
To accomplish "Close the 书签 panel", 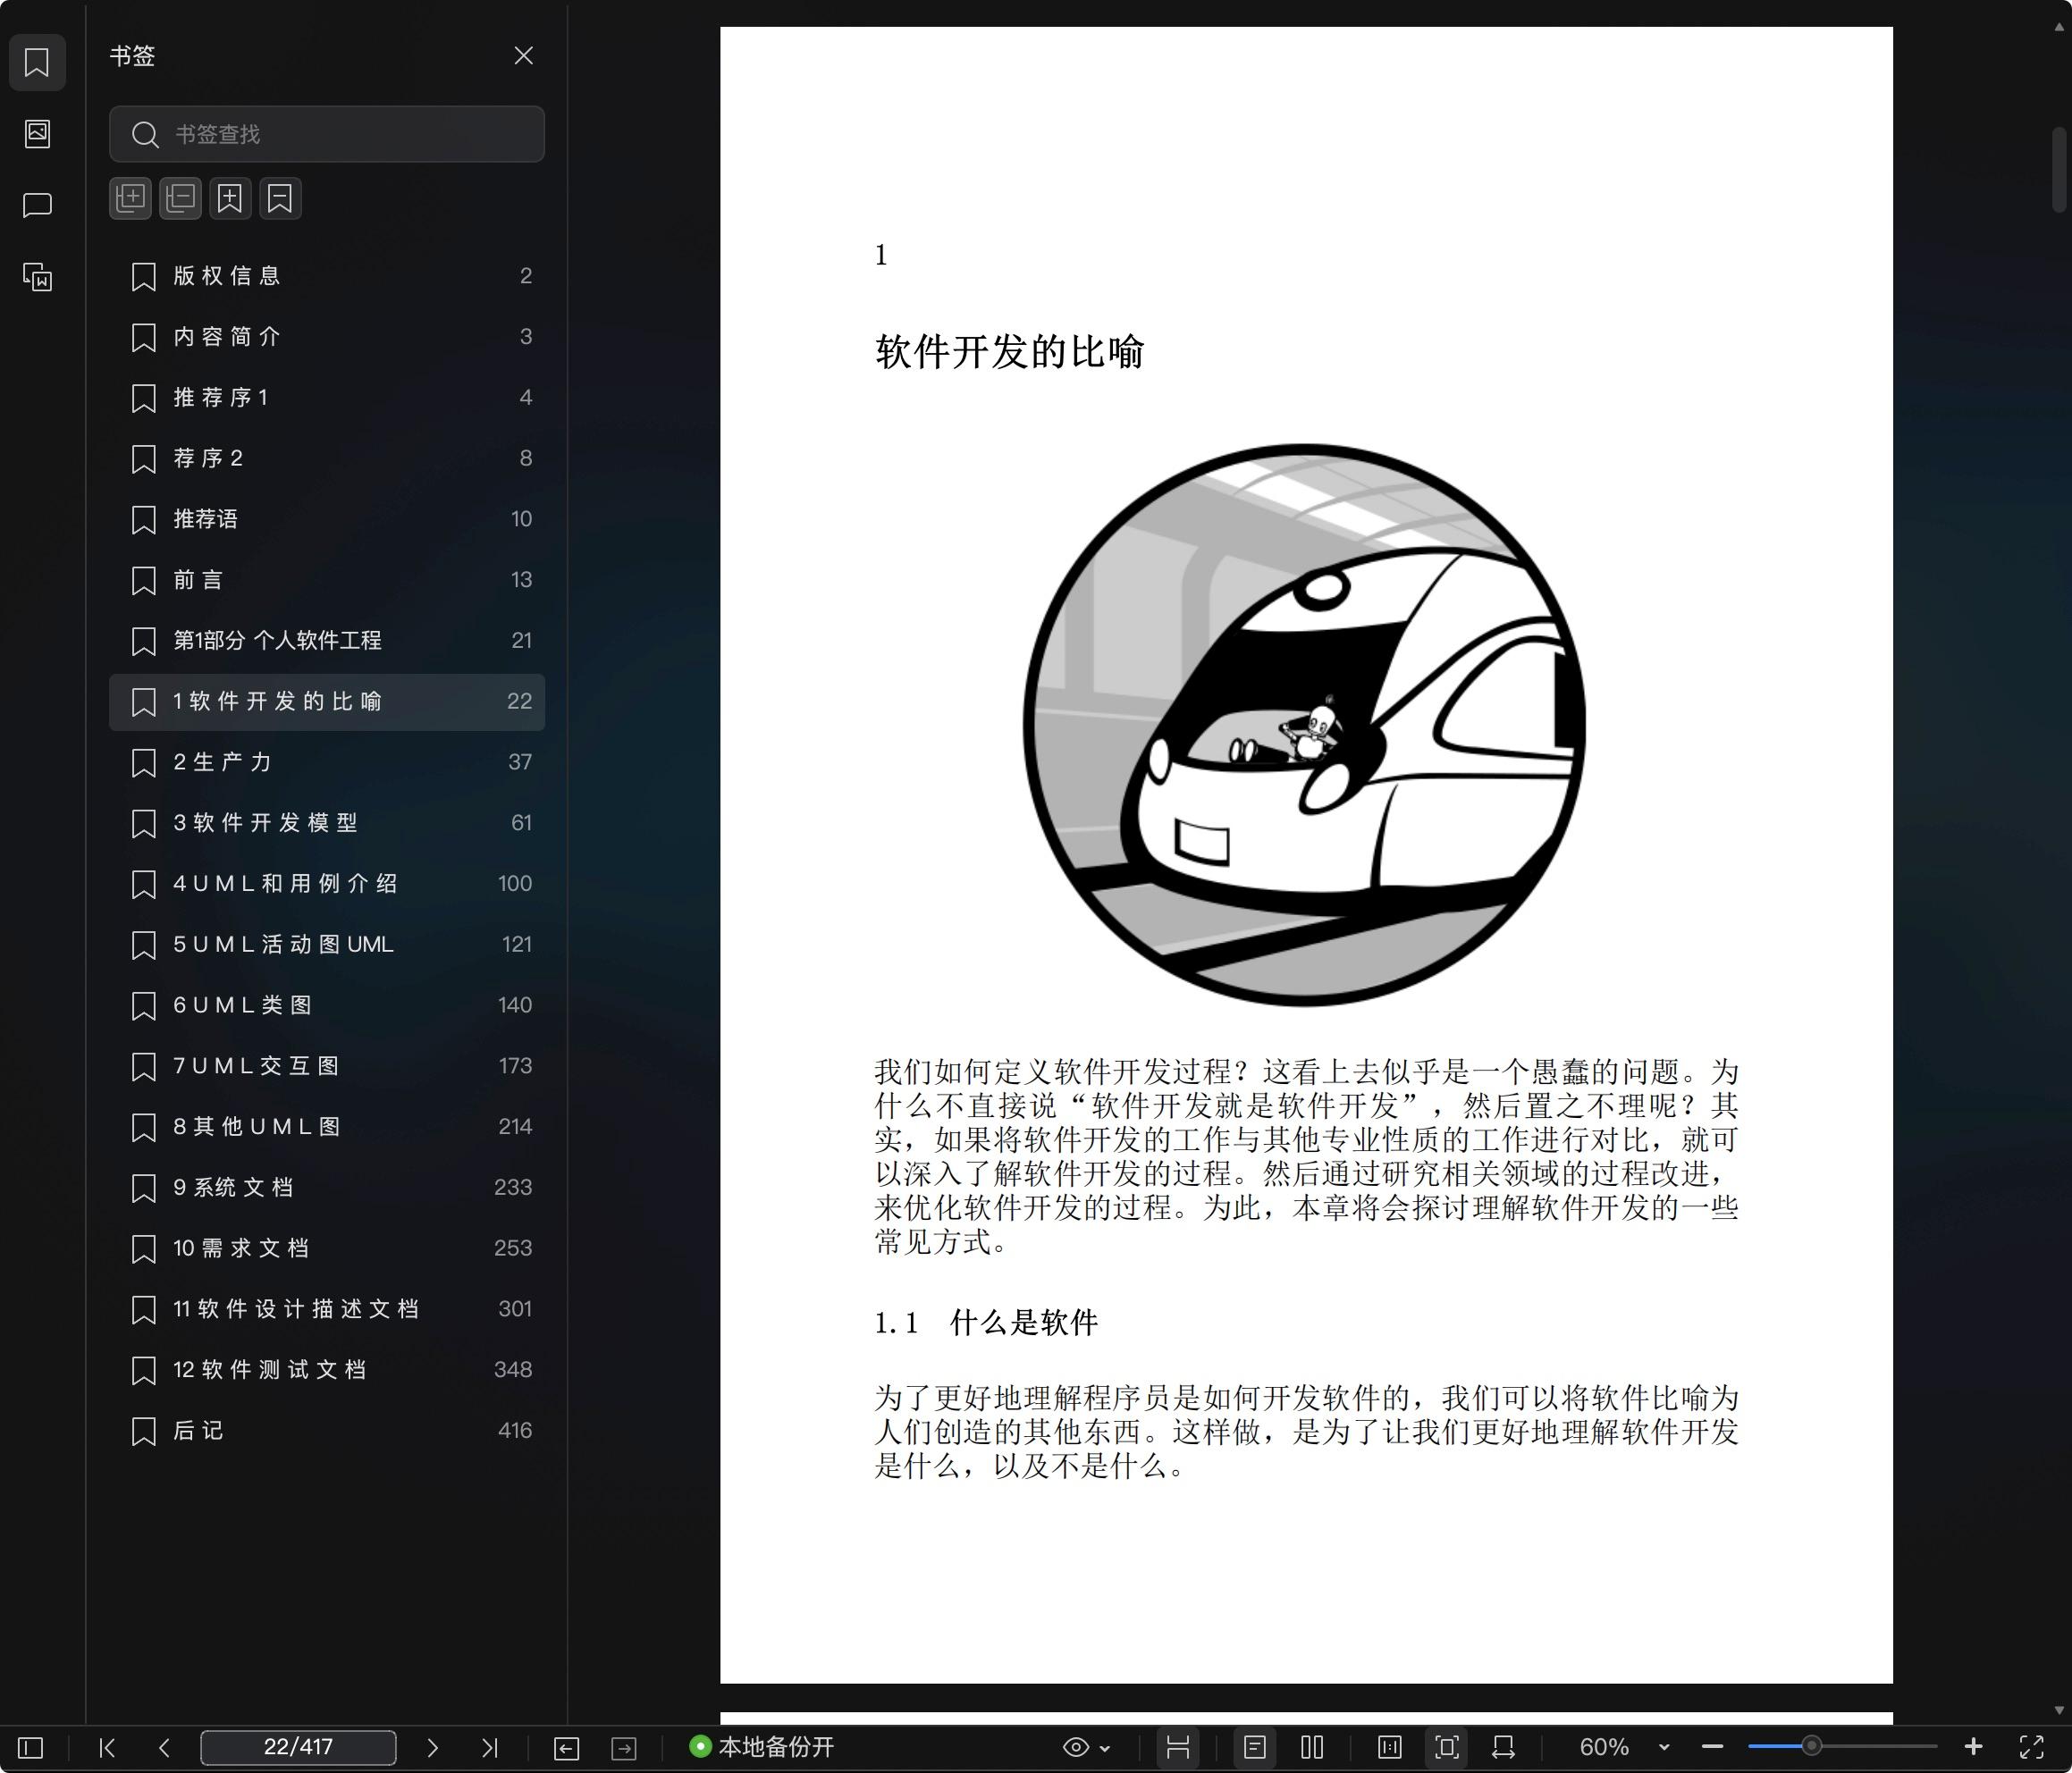I will (523, 56).
